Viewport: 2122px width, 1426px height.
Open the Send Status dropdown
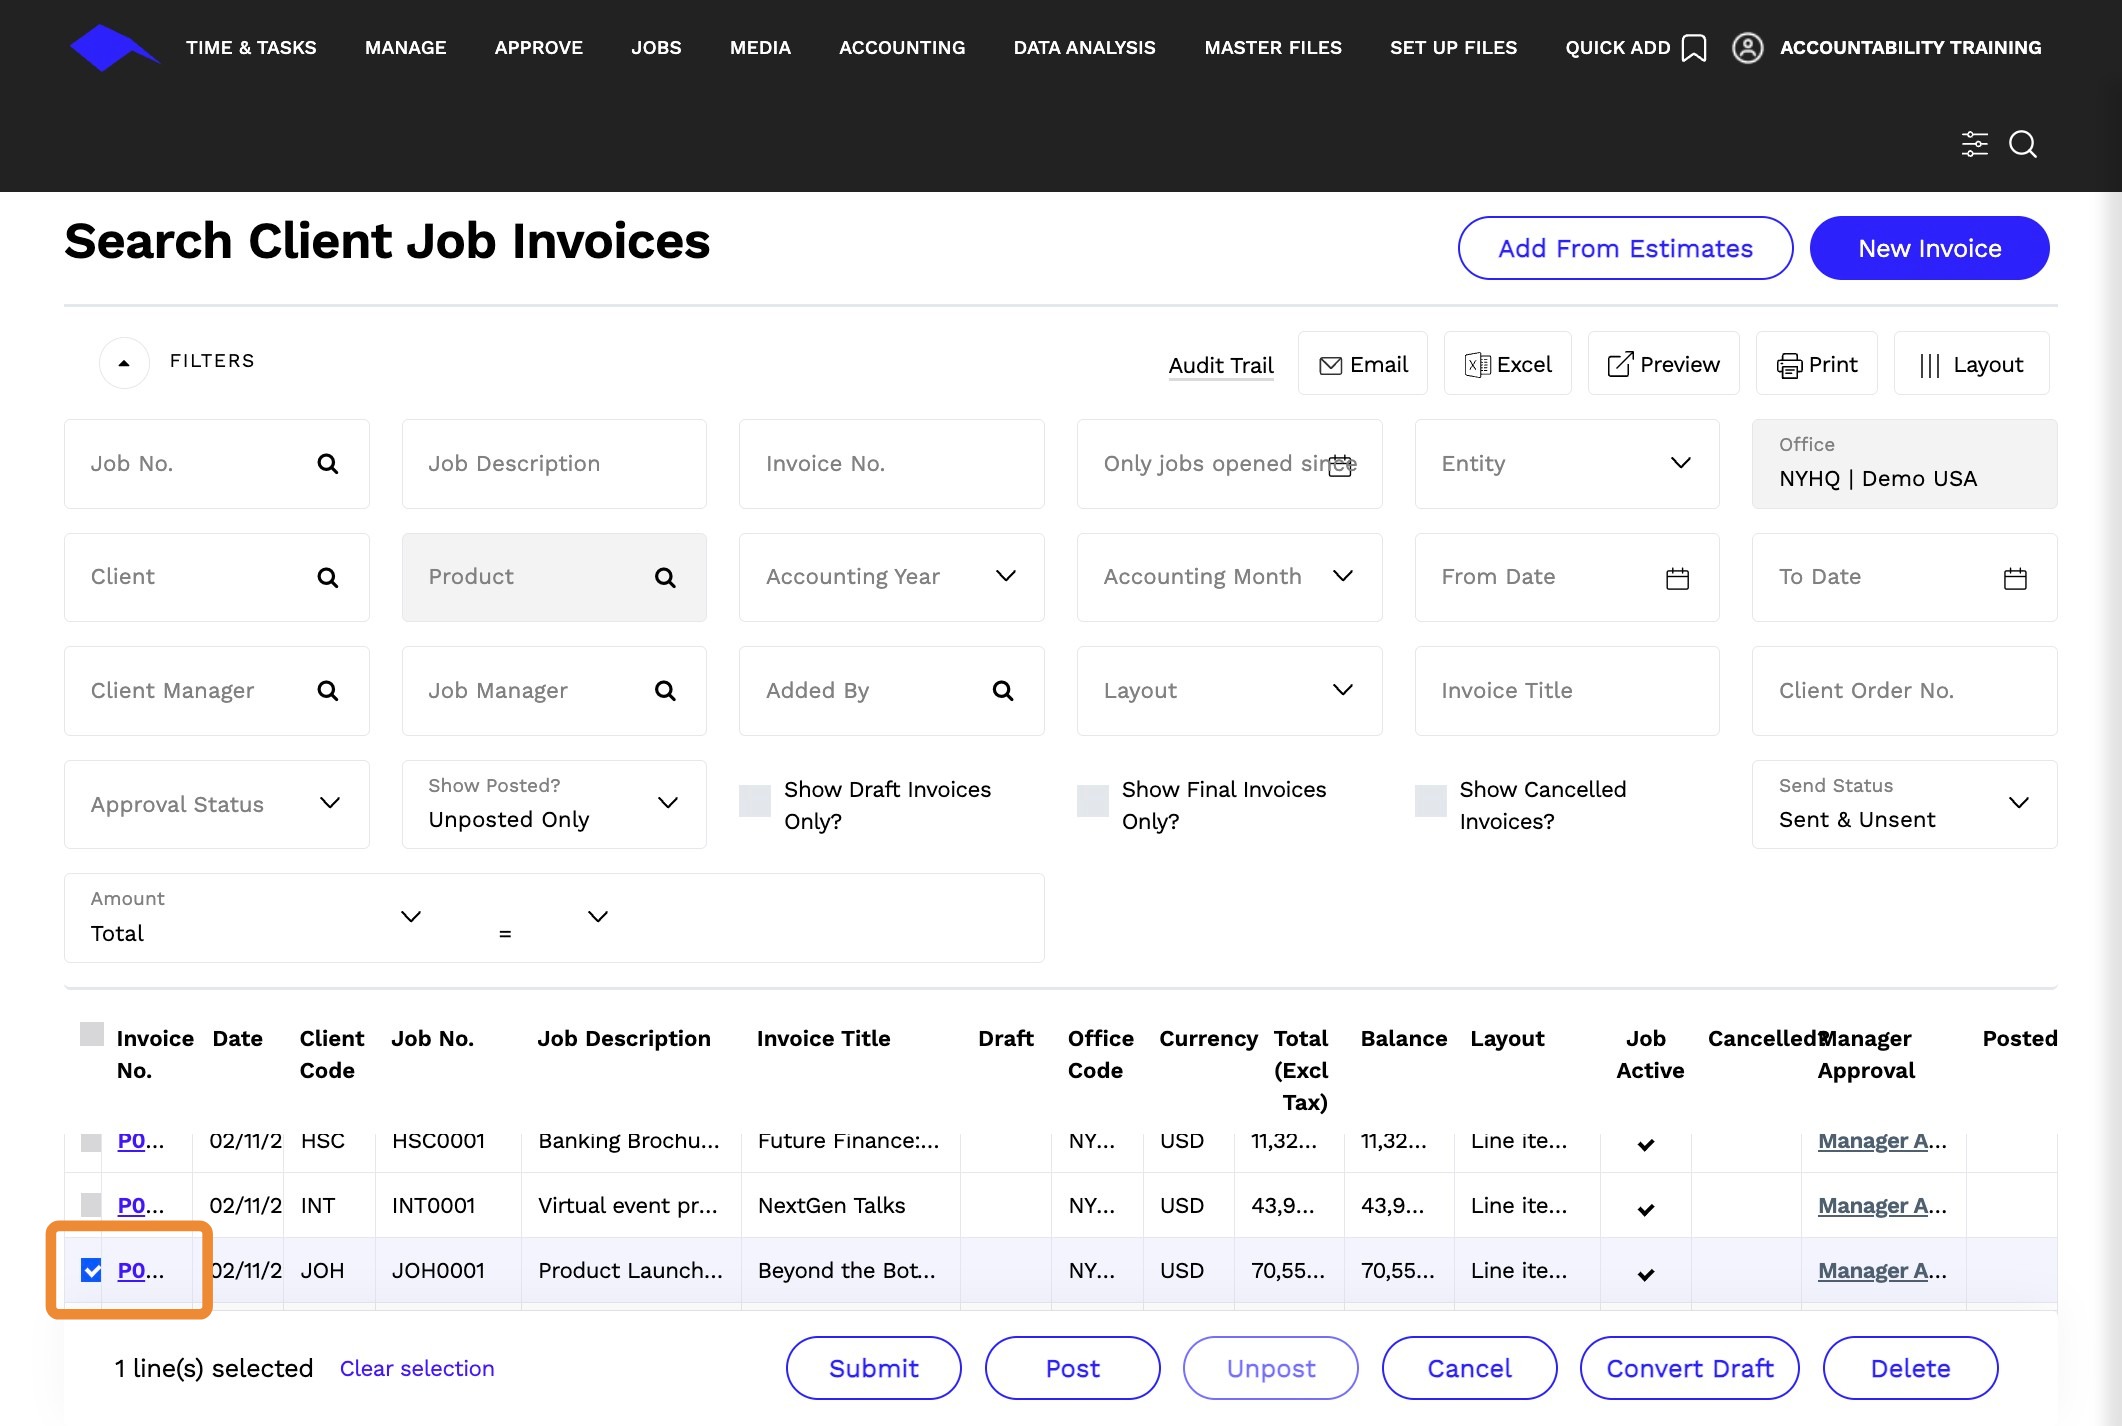[2018, 803]
